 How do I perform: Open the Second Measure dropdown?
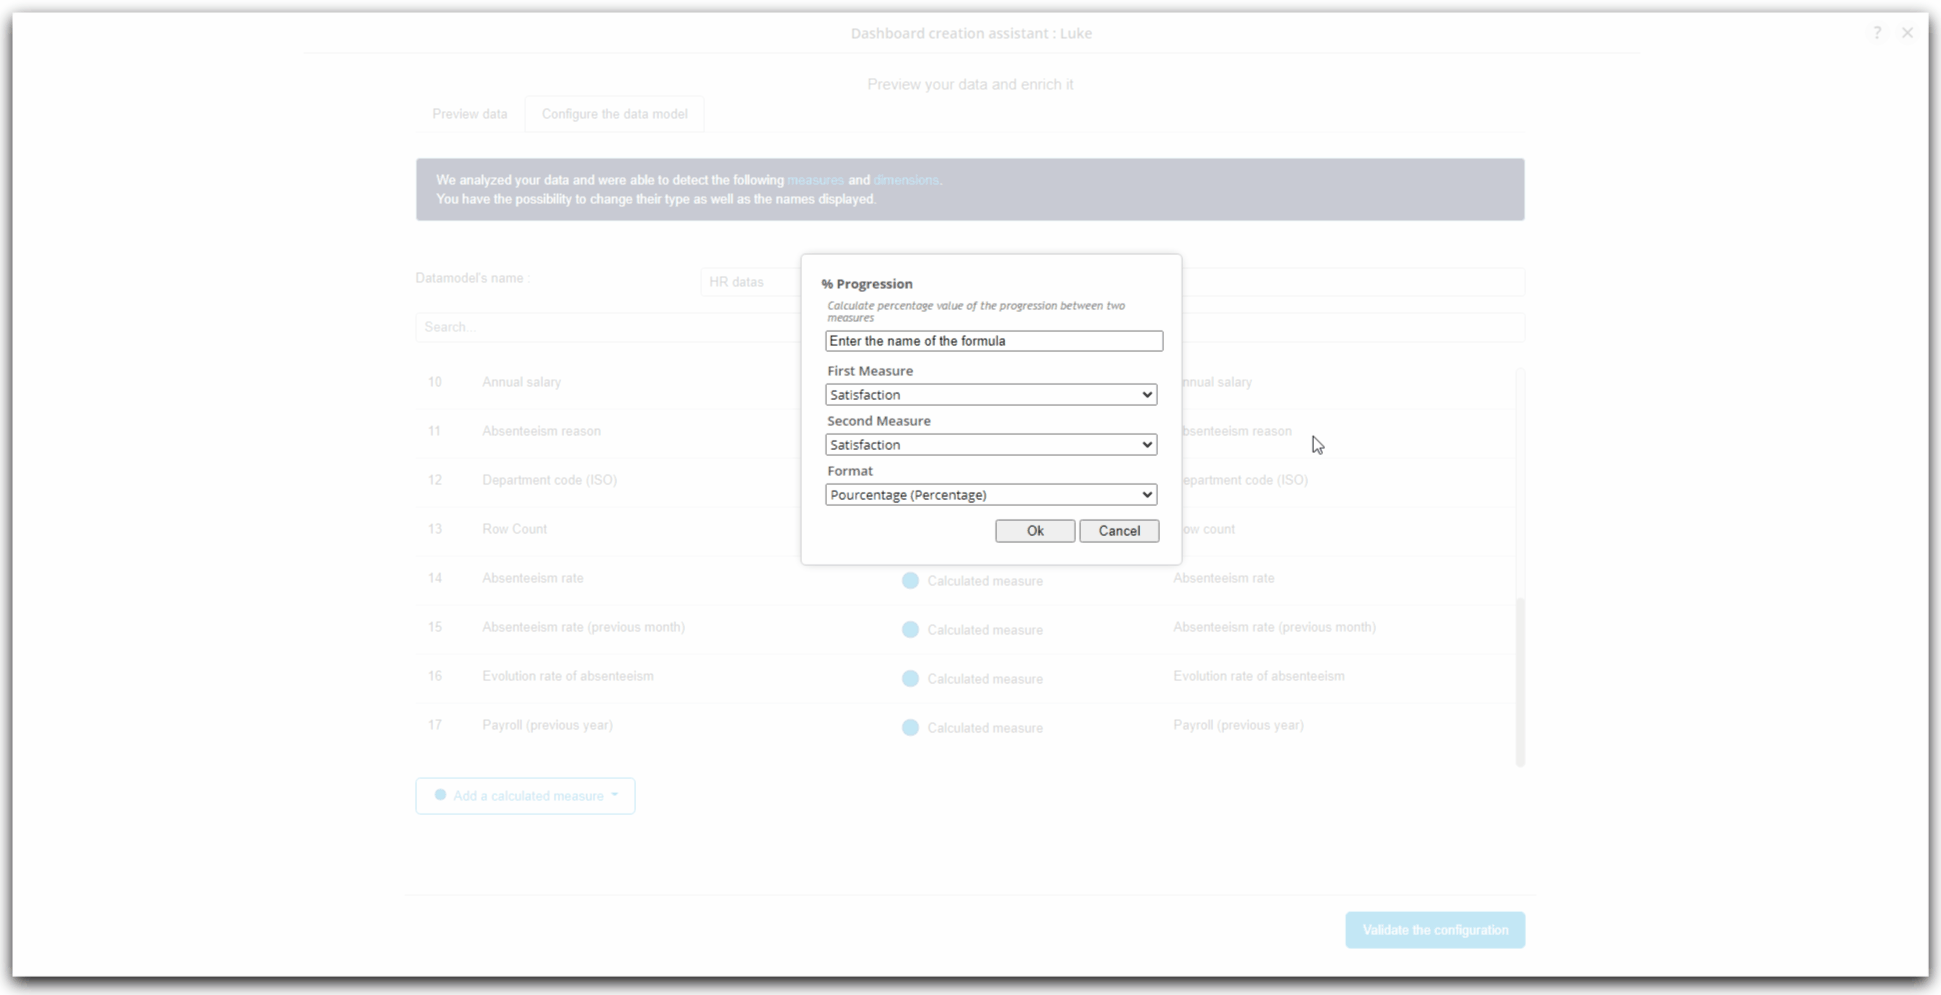(991, 445)
